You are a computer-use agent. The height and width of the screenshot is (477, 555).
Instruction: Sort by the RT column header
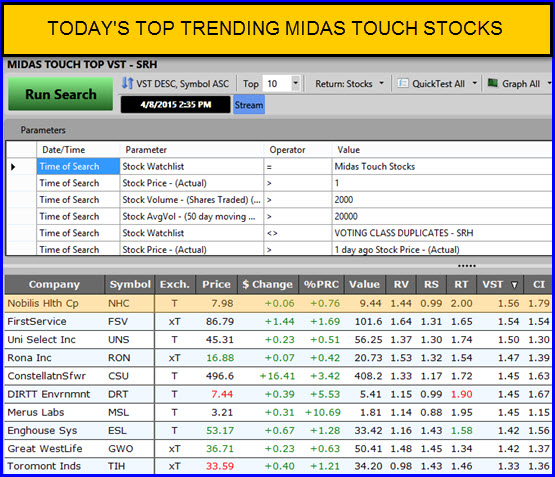(461, 285)
